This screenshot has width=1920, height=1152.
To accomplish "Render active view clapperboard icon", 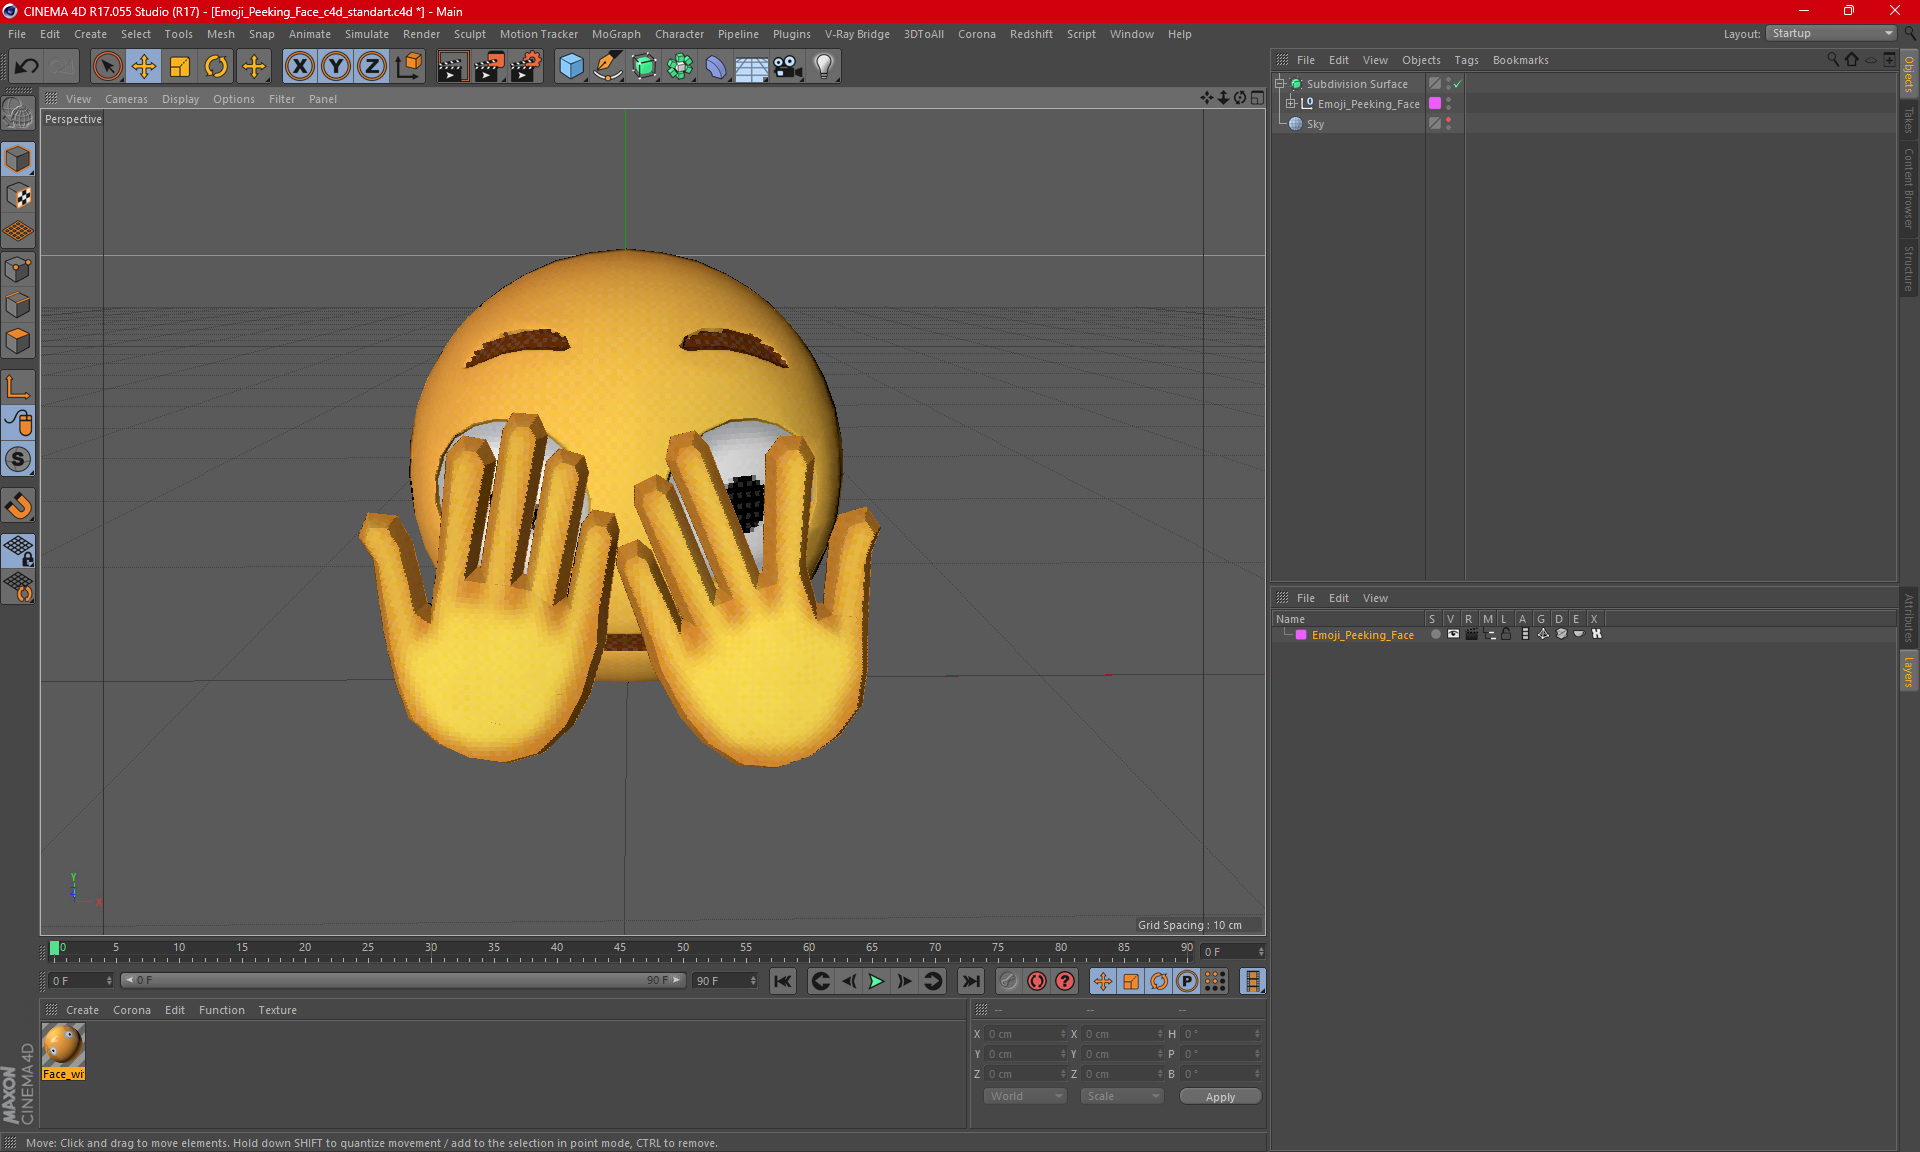I will click(x=452, y=66).
